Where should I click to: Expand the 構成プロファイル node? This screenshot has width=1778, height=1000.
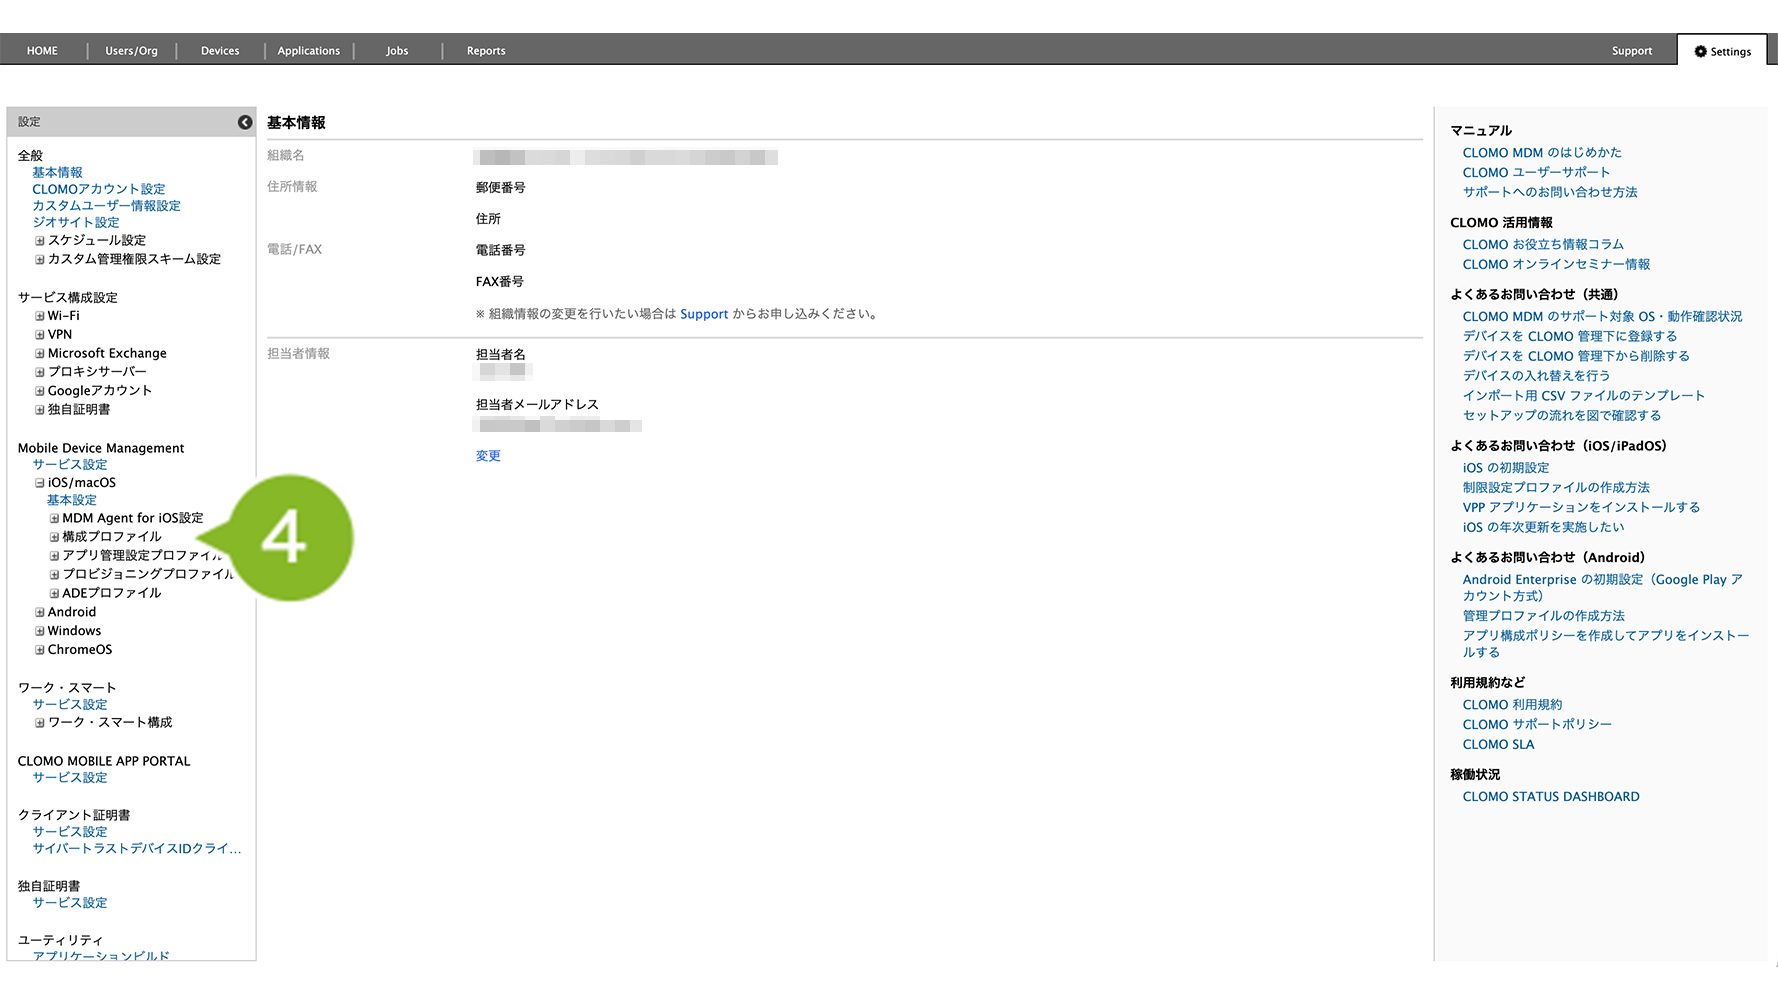pos(55,537)
